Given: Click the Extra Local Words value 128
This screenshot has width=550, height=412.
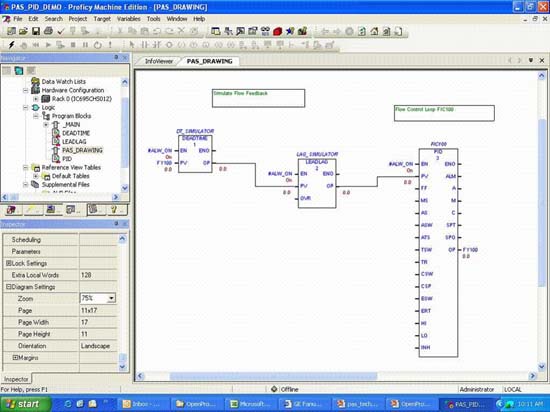Looking at the screenshot, I should (98, 275).
